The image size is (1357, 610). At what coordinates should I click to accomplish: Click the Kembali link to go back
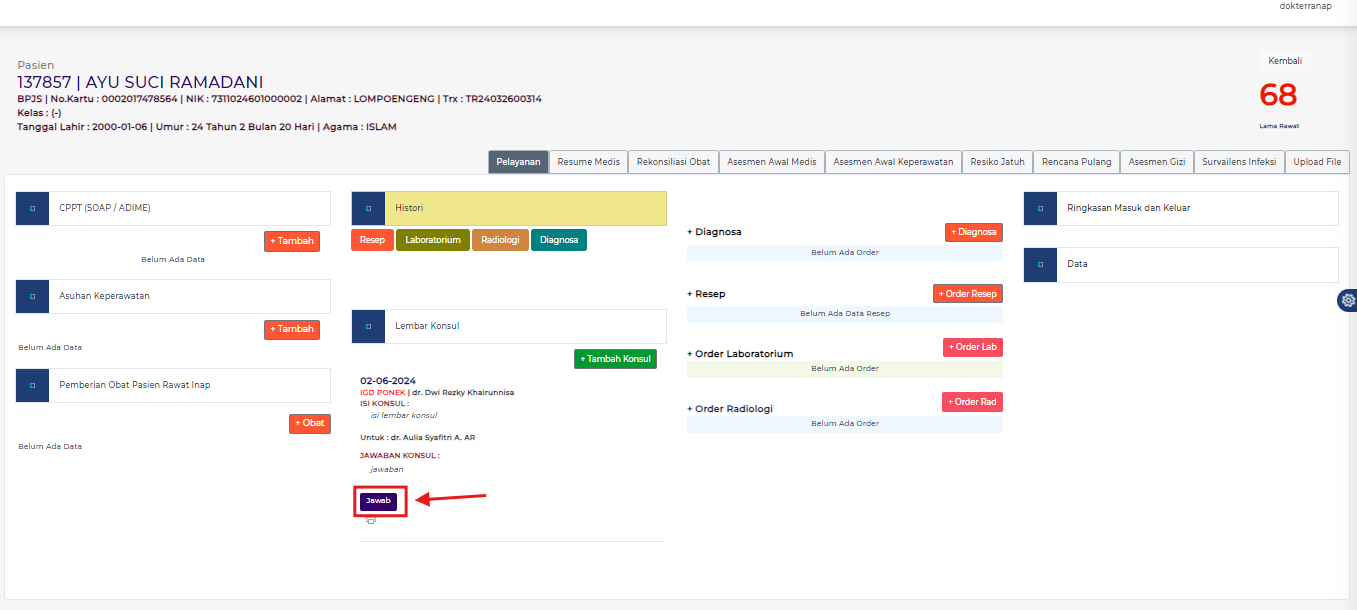[1284, 61]
